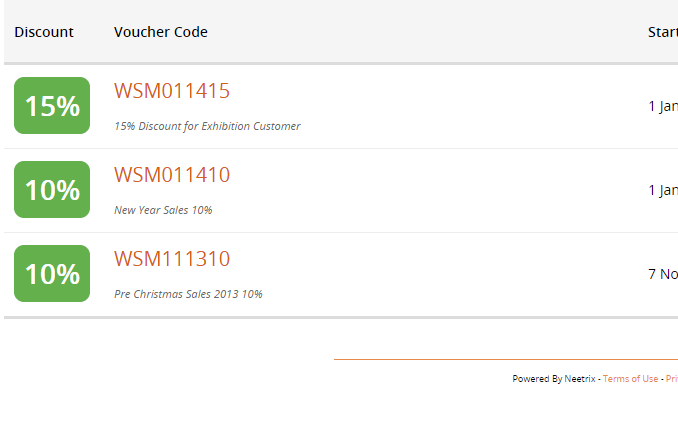
Task: Click the 1 Jan date in second row
Action: pyautogui.click(x=663, y=190)
